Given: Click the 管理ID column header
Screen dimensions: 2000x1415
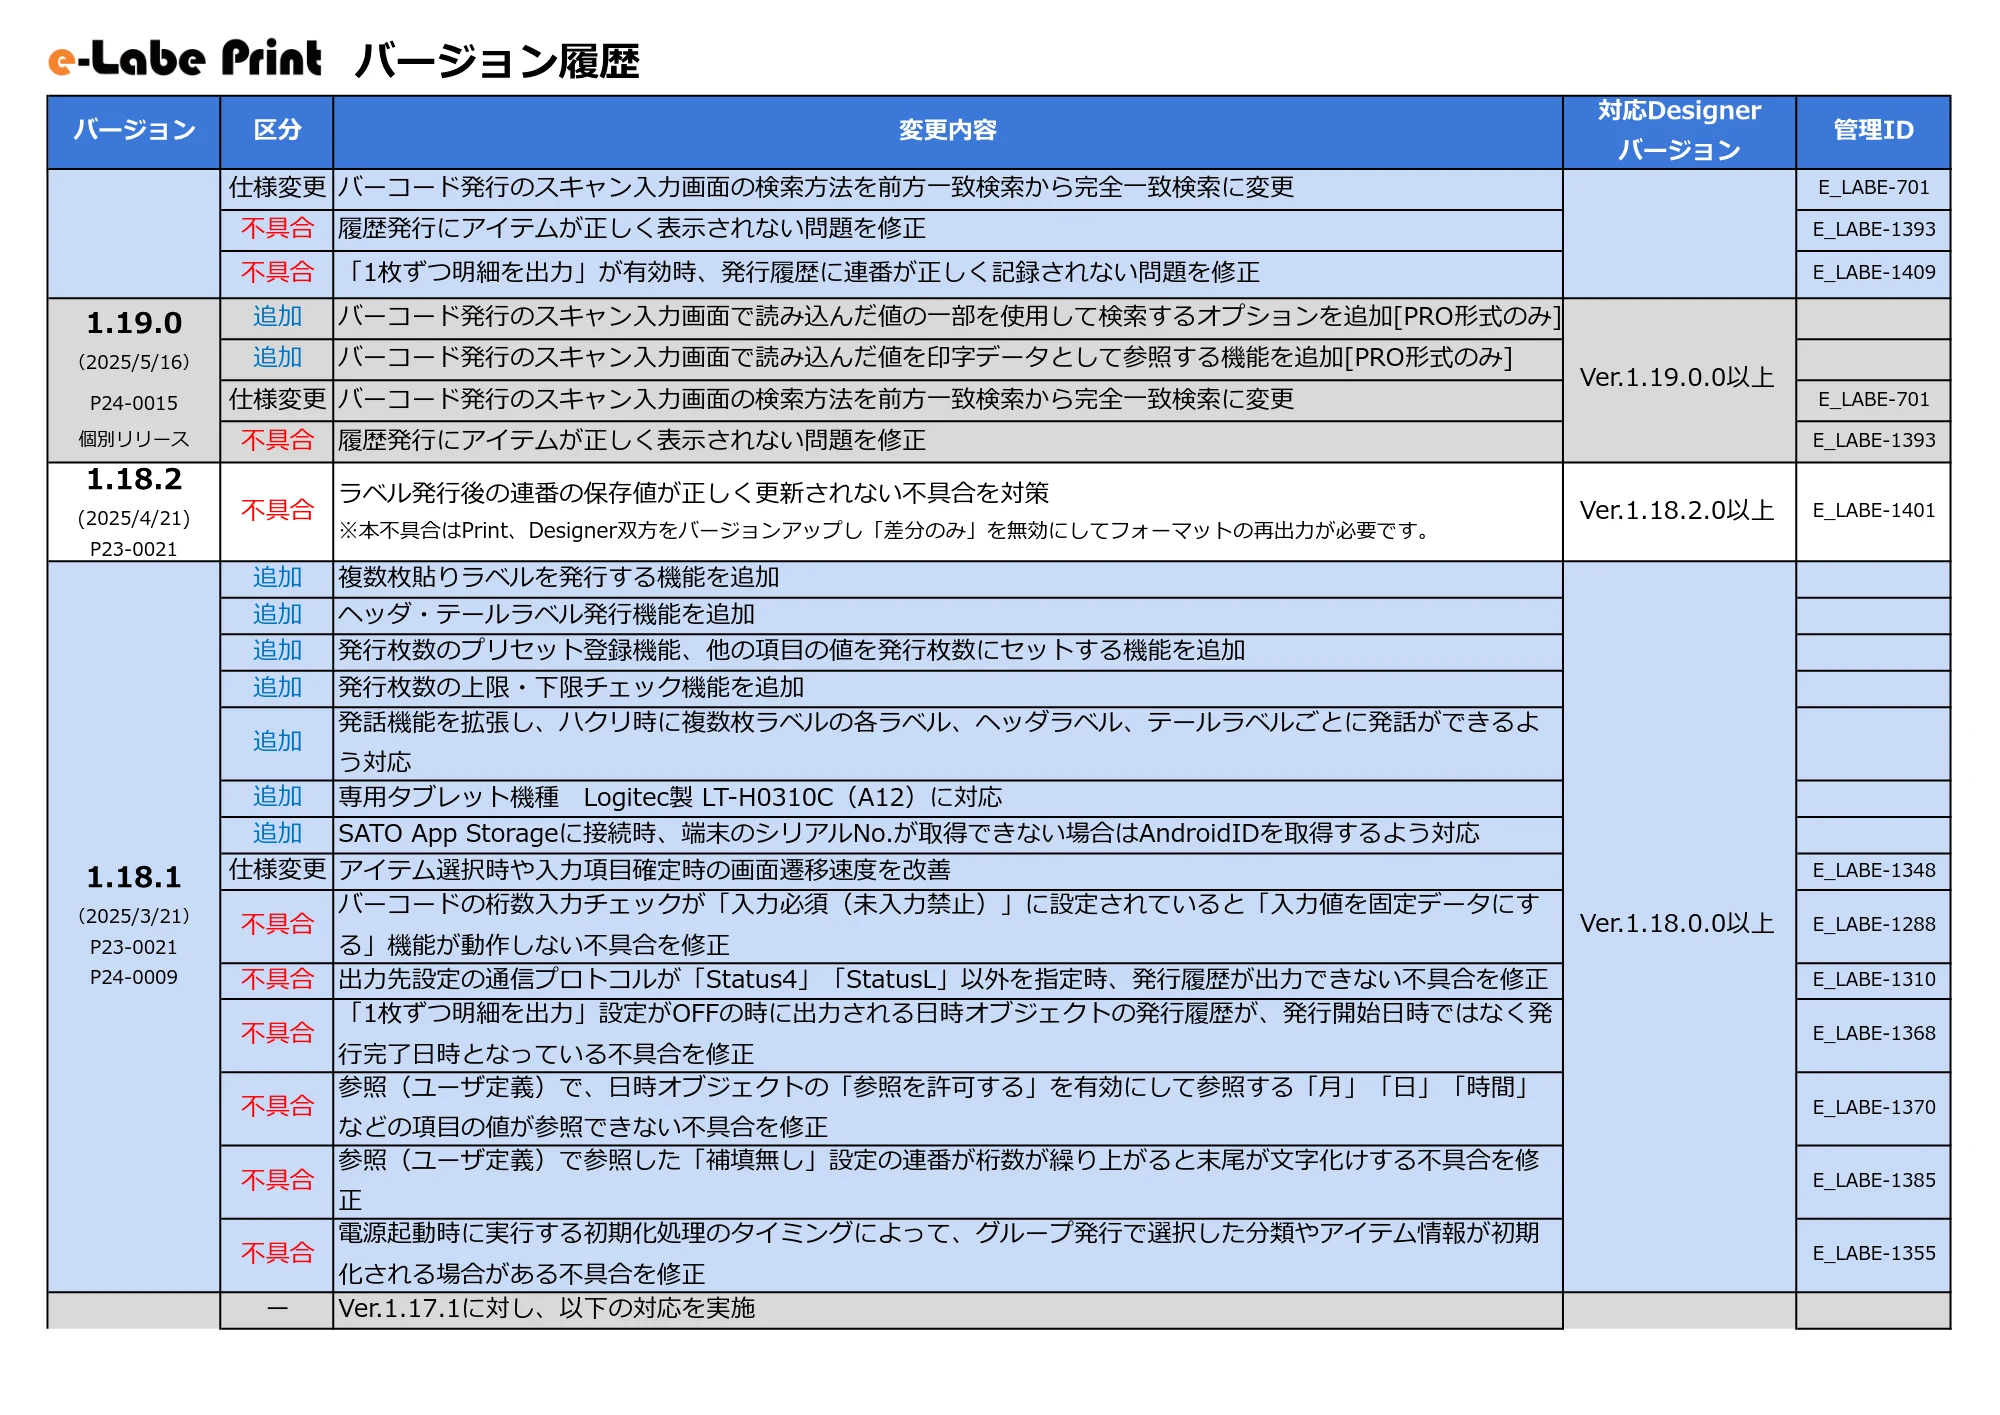Looking at the screenshot, I should (1873, 131).
